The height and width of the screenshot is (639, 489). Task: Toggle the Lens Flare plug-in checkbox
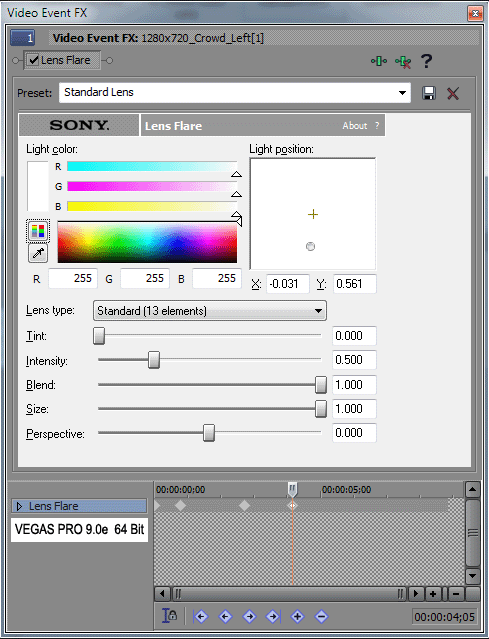pos(34,60)
